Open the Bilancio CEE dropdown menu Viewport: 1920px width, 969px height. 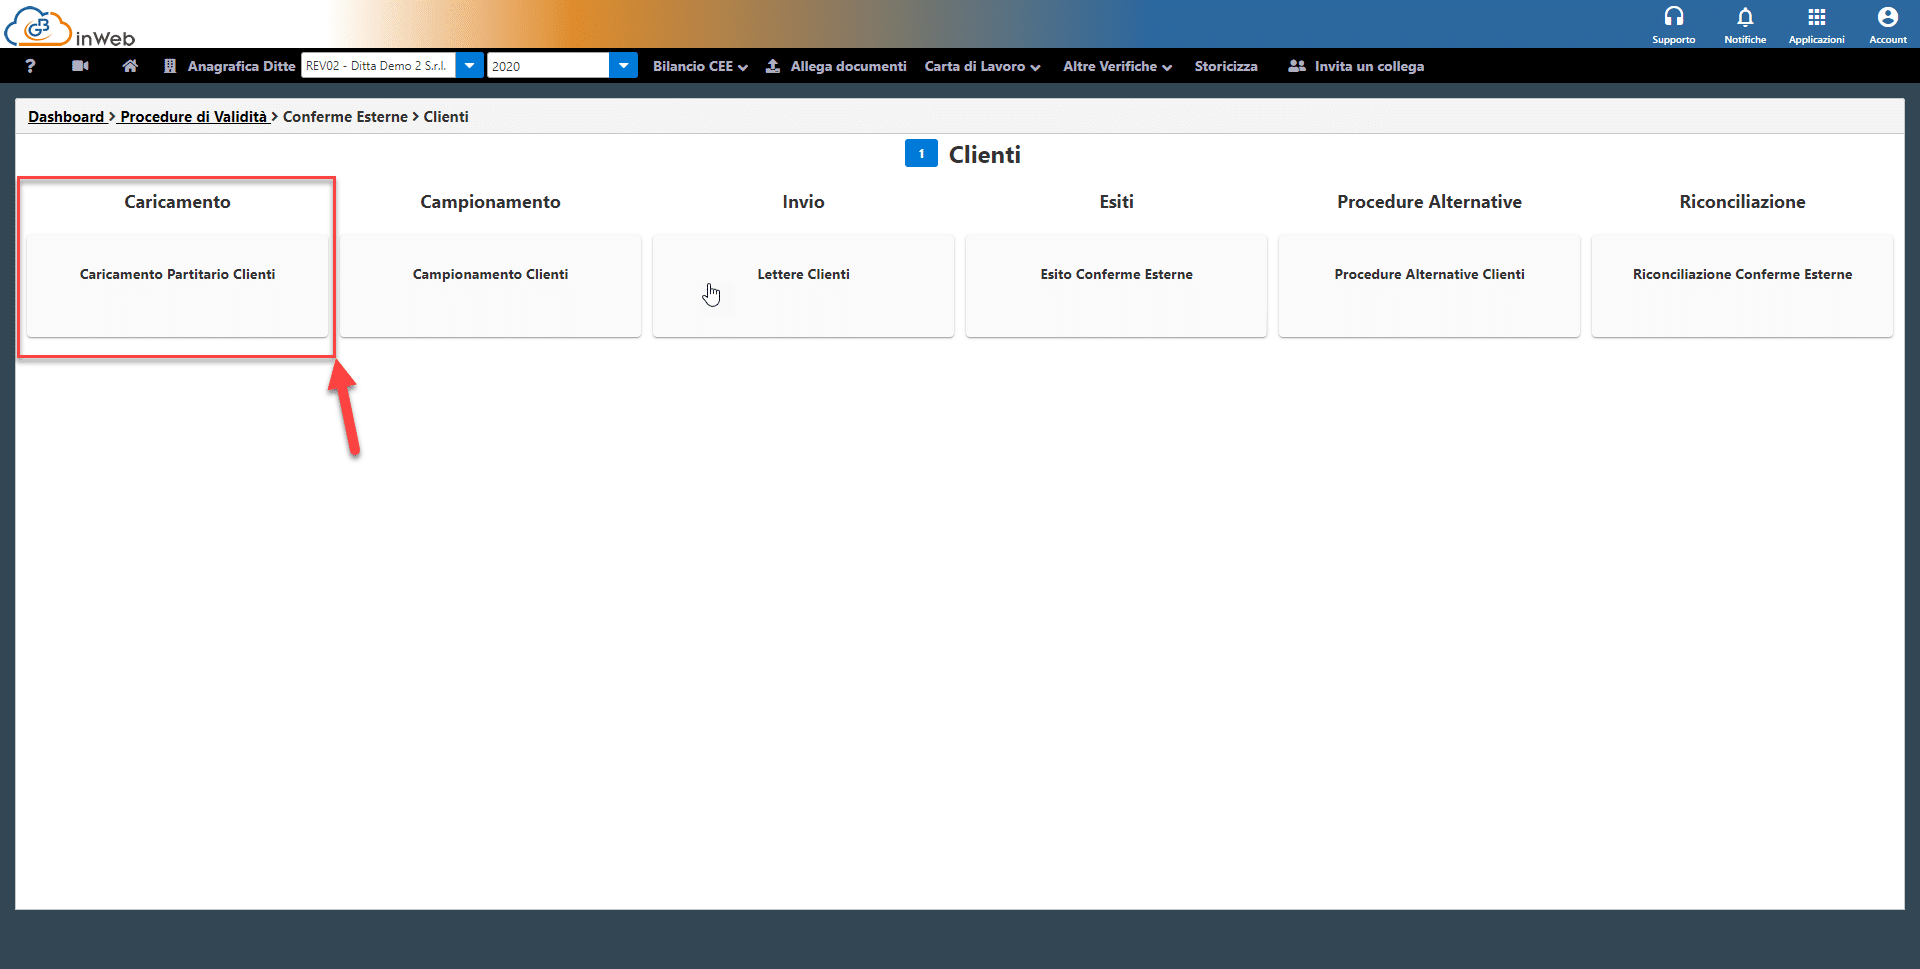pyautogui.click(x=700, y=66)
